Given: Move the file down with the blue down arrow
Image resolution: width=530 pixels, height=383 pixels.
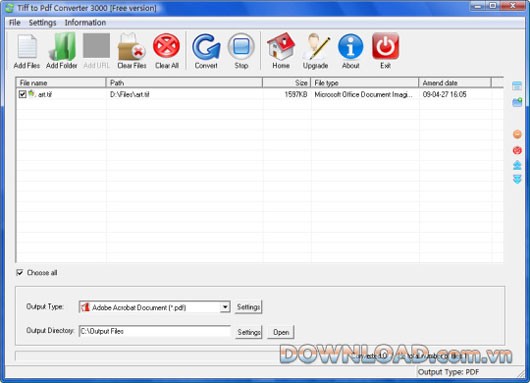Looking at the screenshot, I should tap(517, 179).
